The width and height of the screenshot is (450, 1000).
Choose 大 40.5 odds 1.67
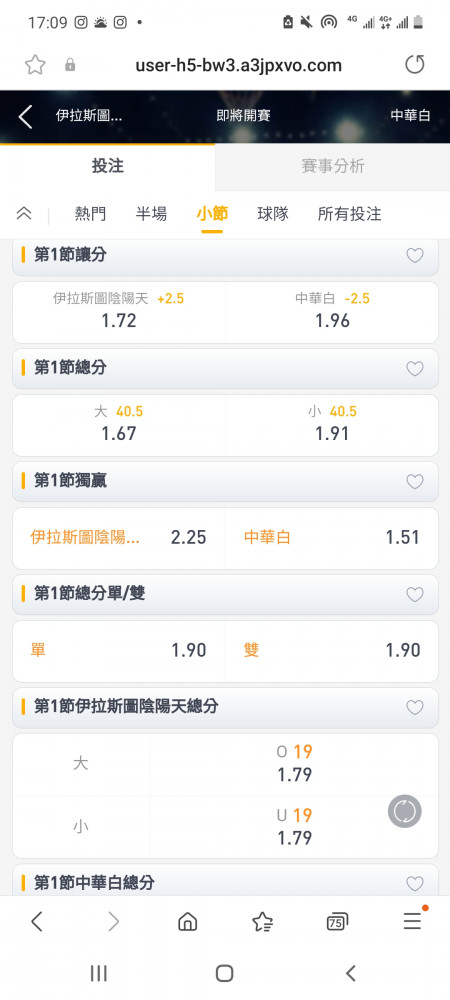coord(119,425)
